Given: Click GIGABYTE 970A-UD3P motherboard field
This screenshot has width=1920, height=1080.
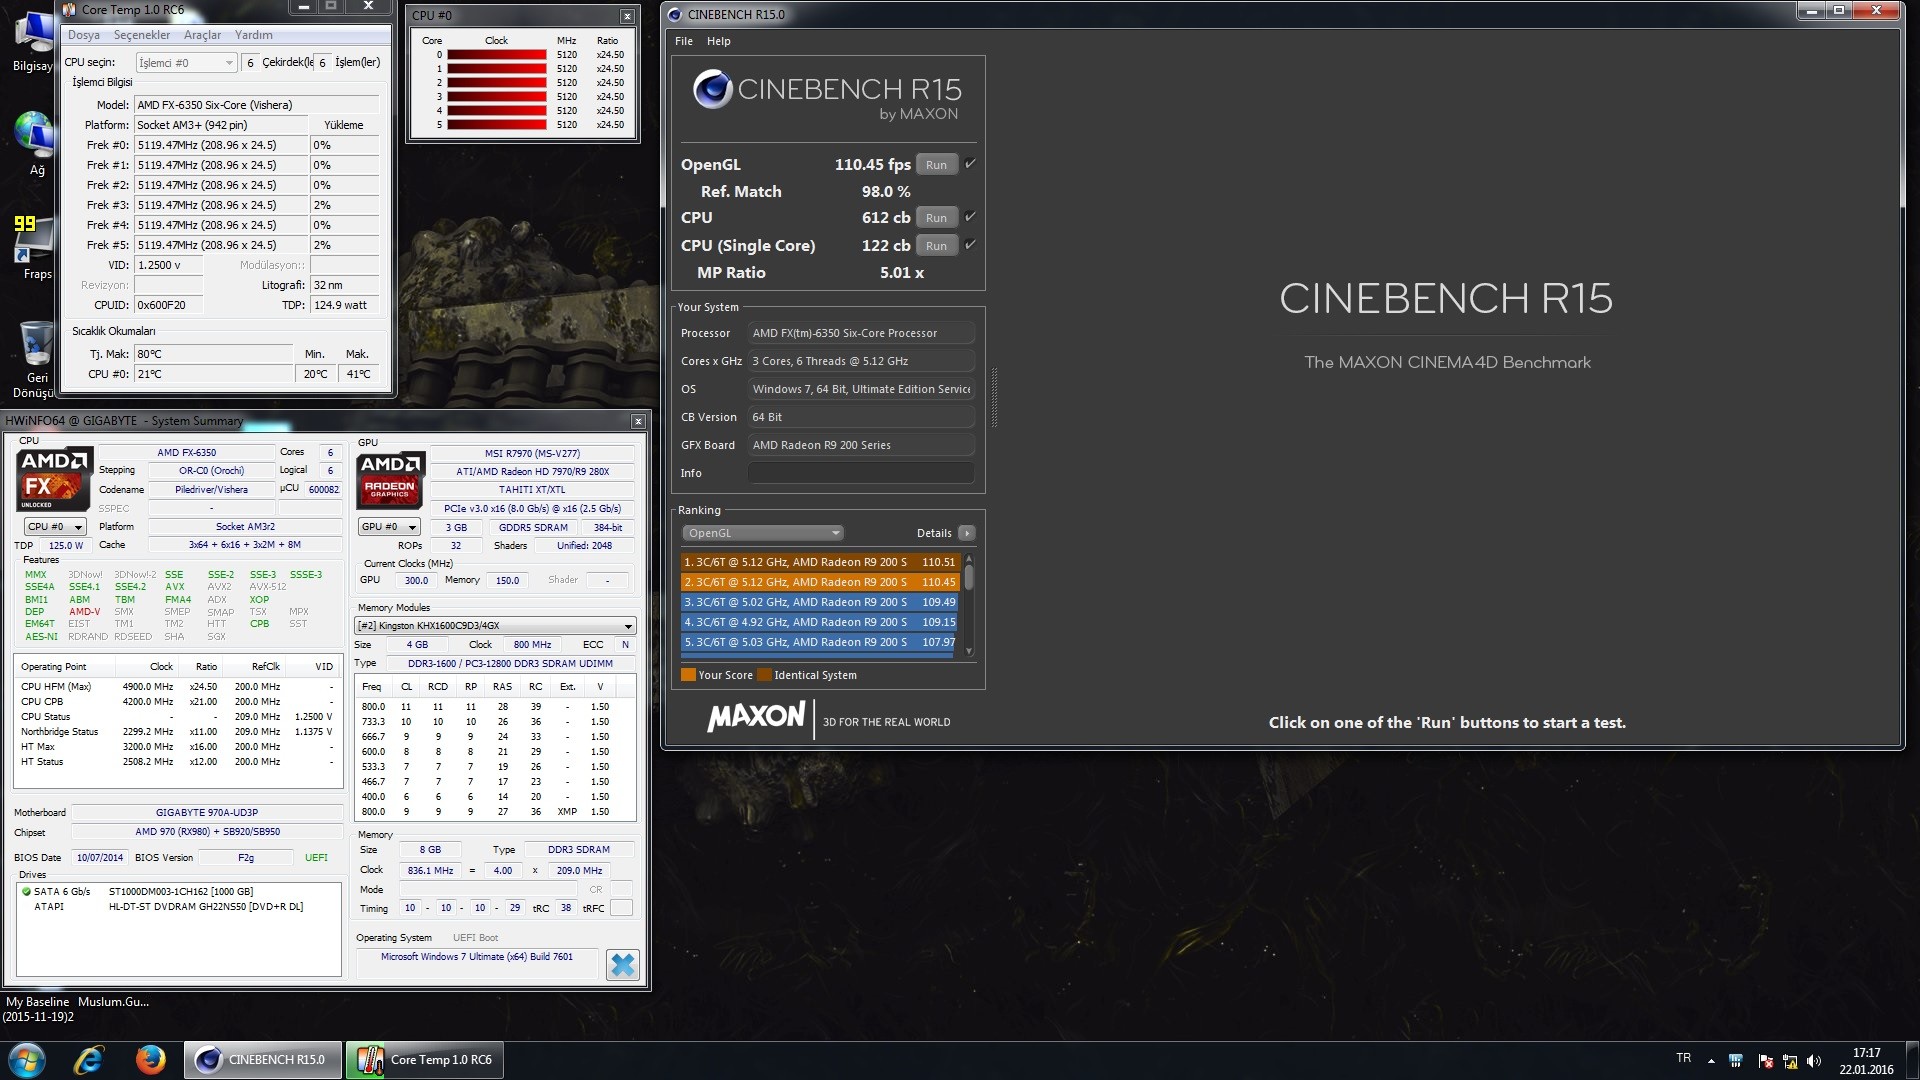Looking at the screenshot, I should coord(207,813).
